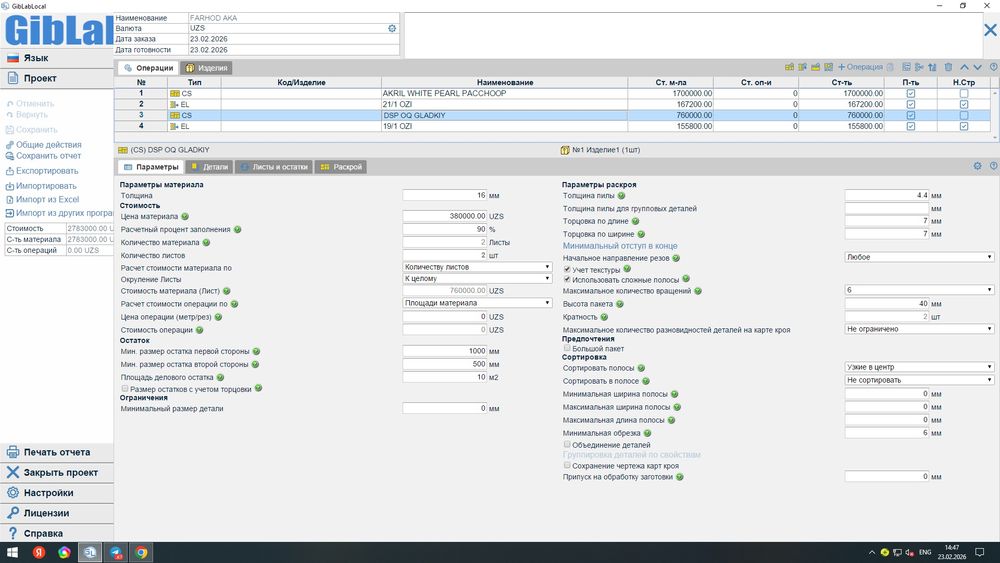1000x563 pixels.
Task: Move operation up with arrow icon
Action: [x=964, y=67]
